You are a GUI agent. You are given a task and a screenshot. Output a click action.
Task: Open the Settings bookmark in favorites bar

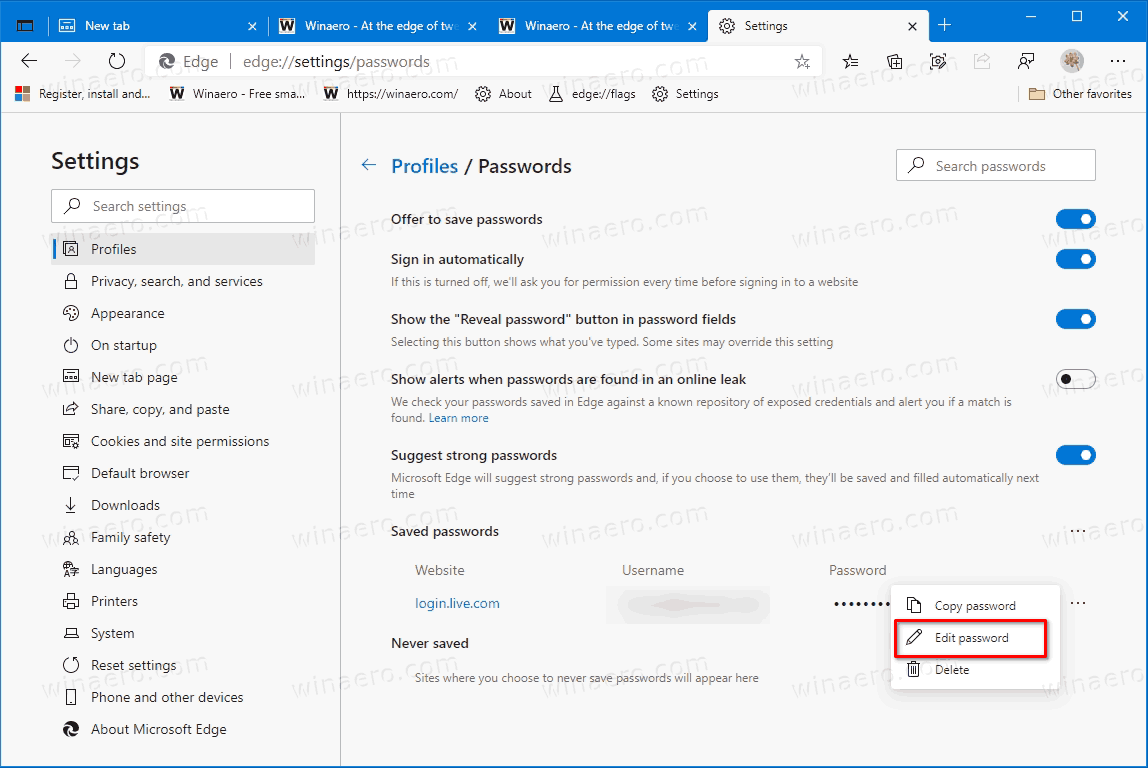[685, 94]
